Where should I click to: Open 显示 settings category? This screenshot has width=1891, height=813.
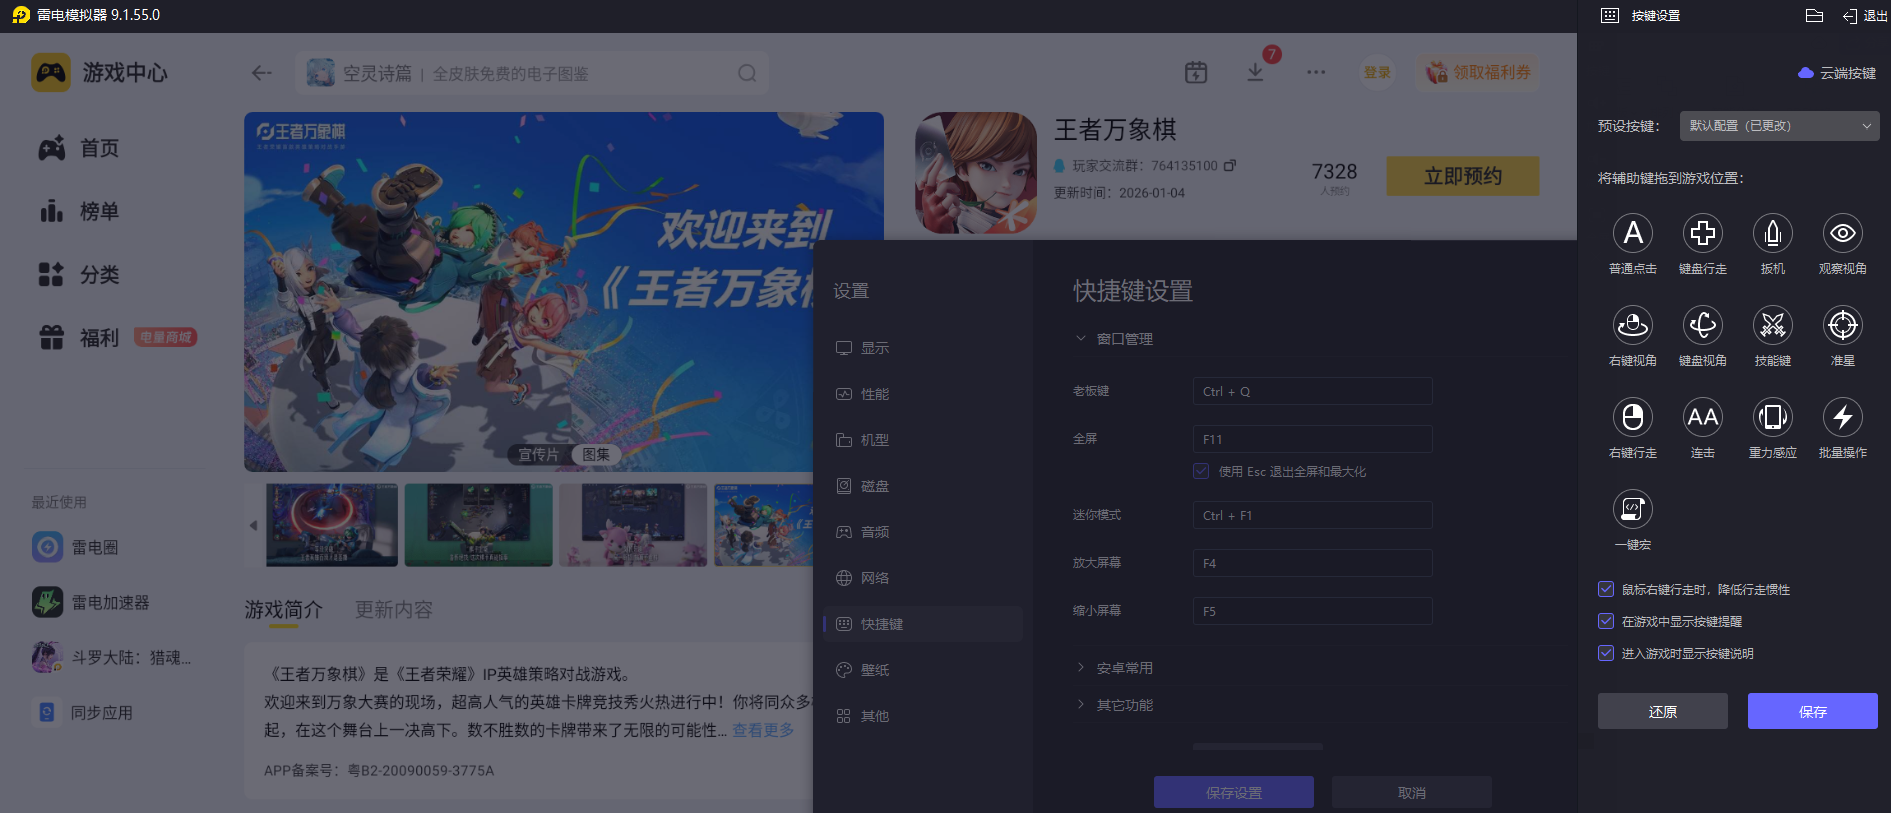tap(922, 348)
